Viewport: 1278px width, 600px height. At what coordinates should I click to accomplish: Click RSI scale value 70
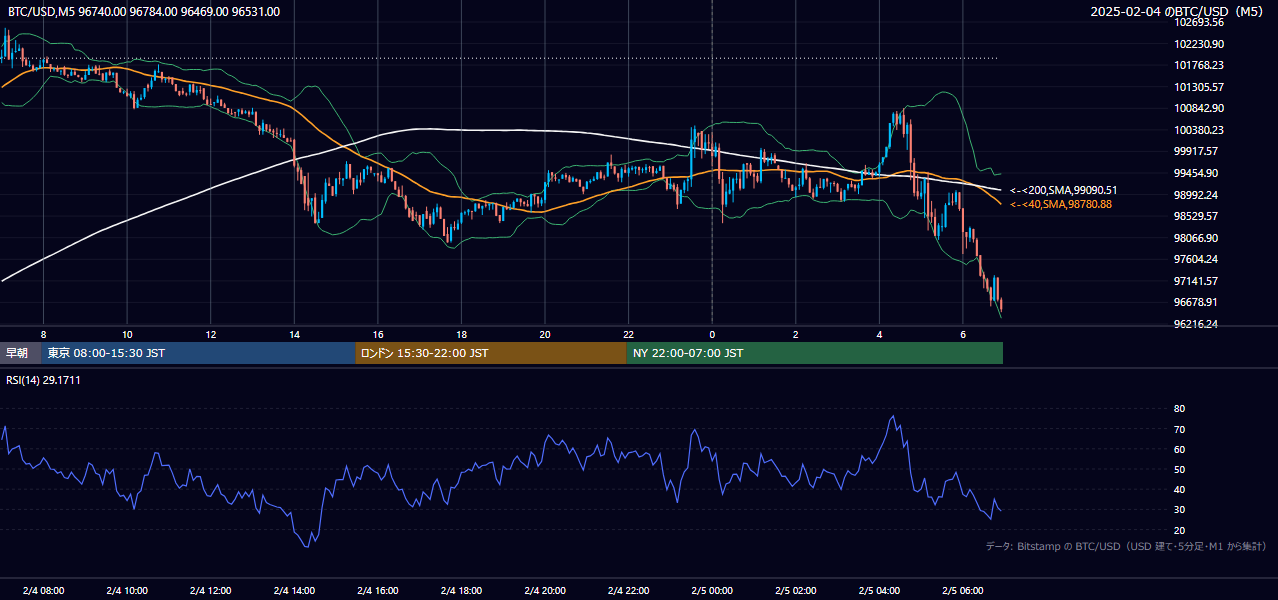pos(1179,429)
